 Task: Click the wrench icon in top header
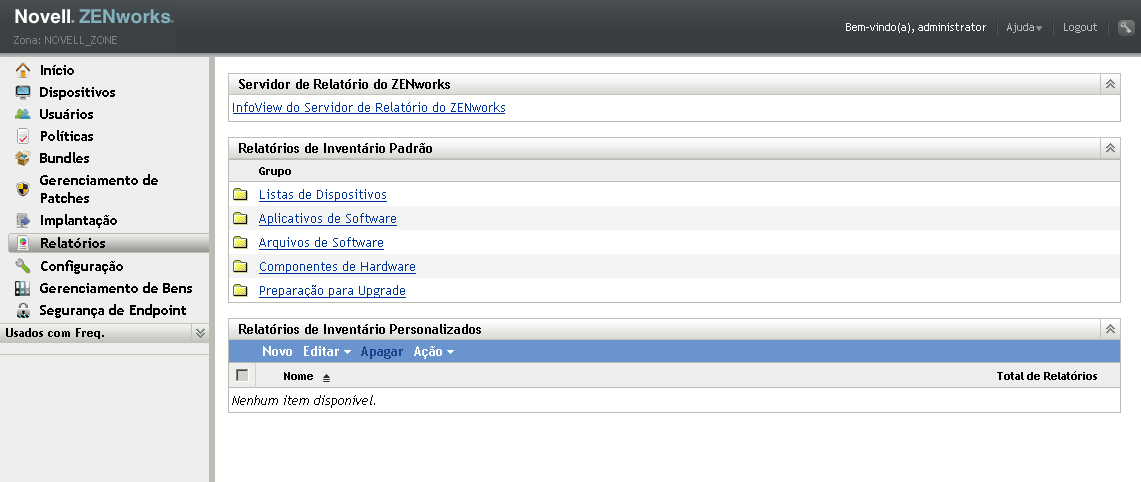pos(1125,28)
